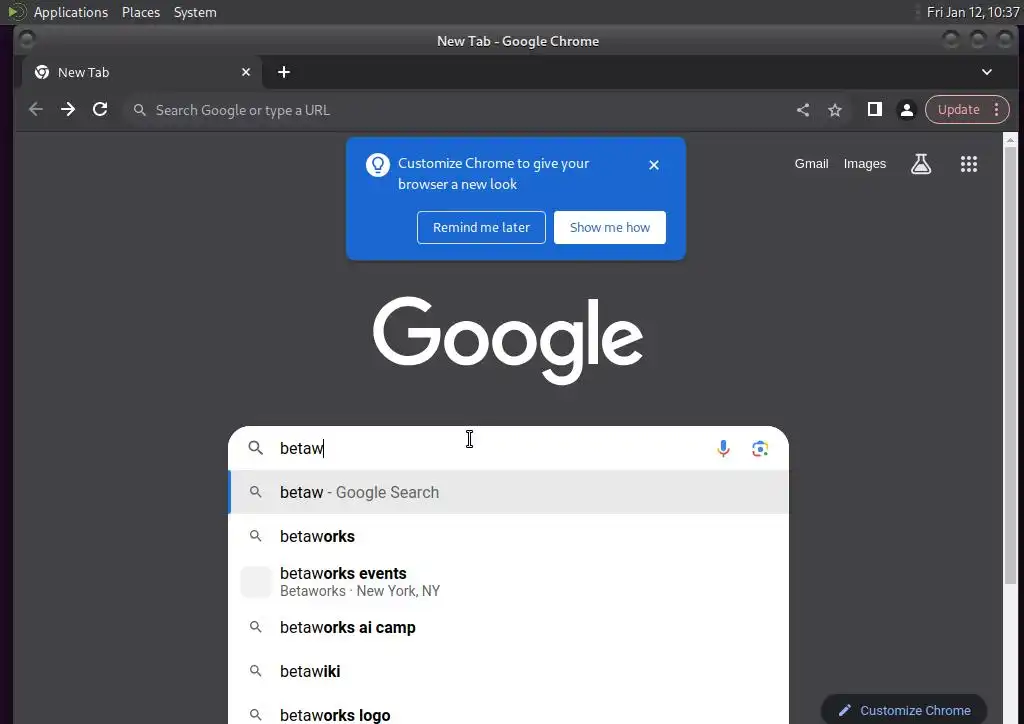Open the Search Labs flask icon
The image size is (1024, 724).
click(x=921, y=164)
